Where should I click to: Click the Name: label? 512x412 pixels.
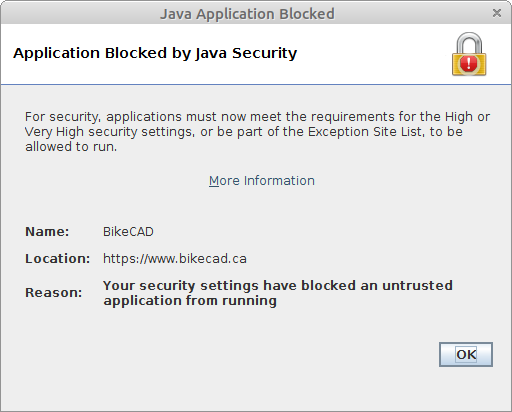pyautogui.click(x=47, y=232)
